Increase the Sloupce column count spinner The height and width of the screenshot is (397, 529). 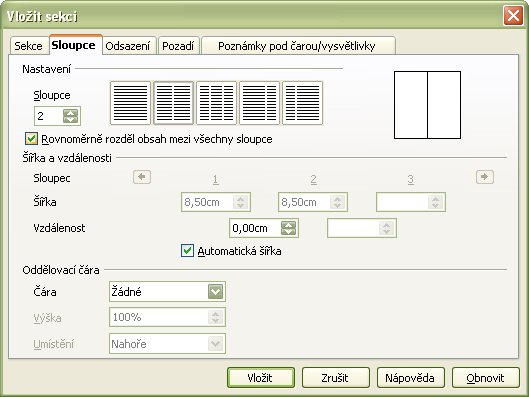(x=71, y=112)
